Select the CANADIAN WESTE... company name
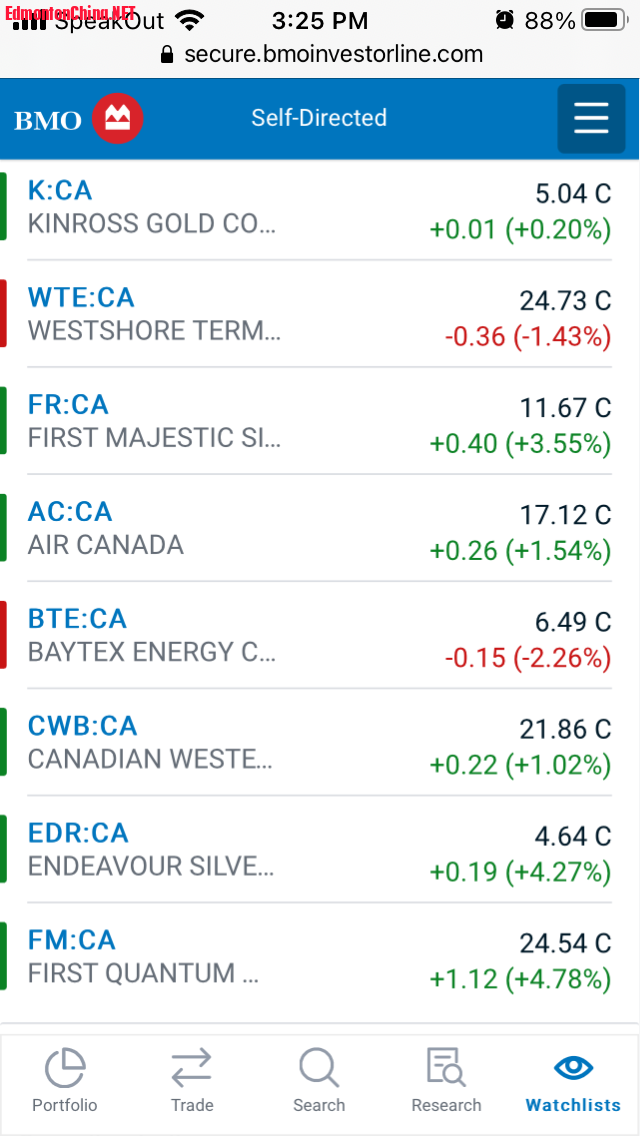 click(x=150, y=759)
